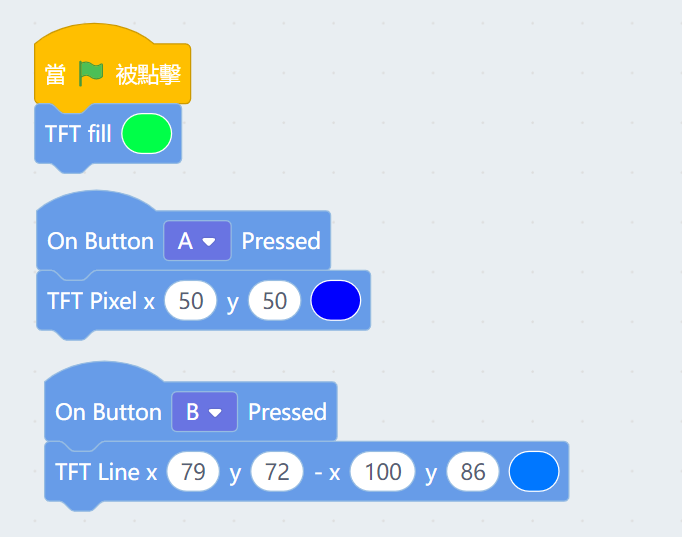This screenshot has width=682, height=537.
Task: Select the 當被點擊 event hat block
Action: (x=150, y=74)
